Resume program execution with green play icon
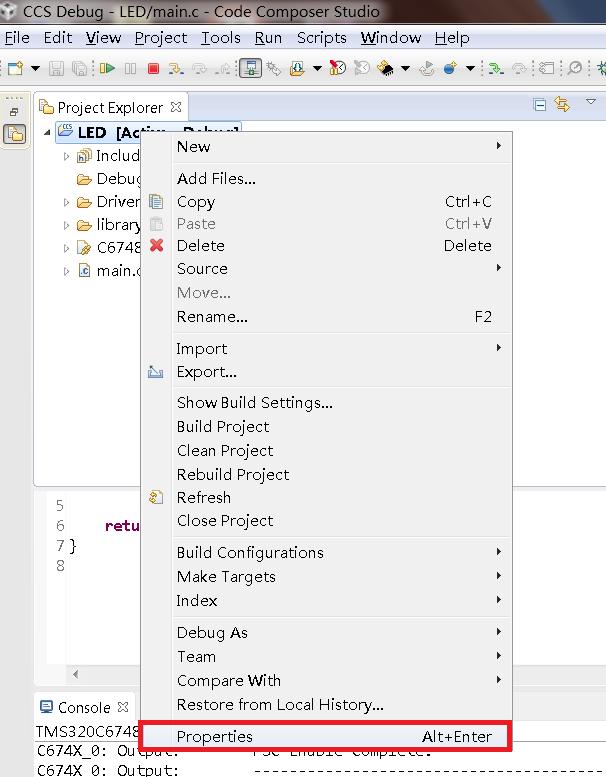The width and height of the screenshot is (606, 777). [x=107, y=68]
